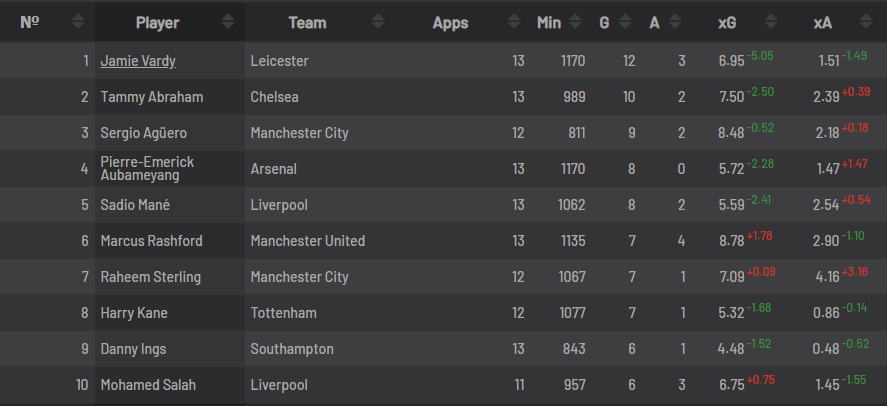Click sort arrows beside xG header

coord(771,22)
